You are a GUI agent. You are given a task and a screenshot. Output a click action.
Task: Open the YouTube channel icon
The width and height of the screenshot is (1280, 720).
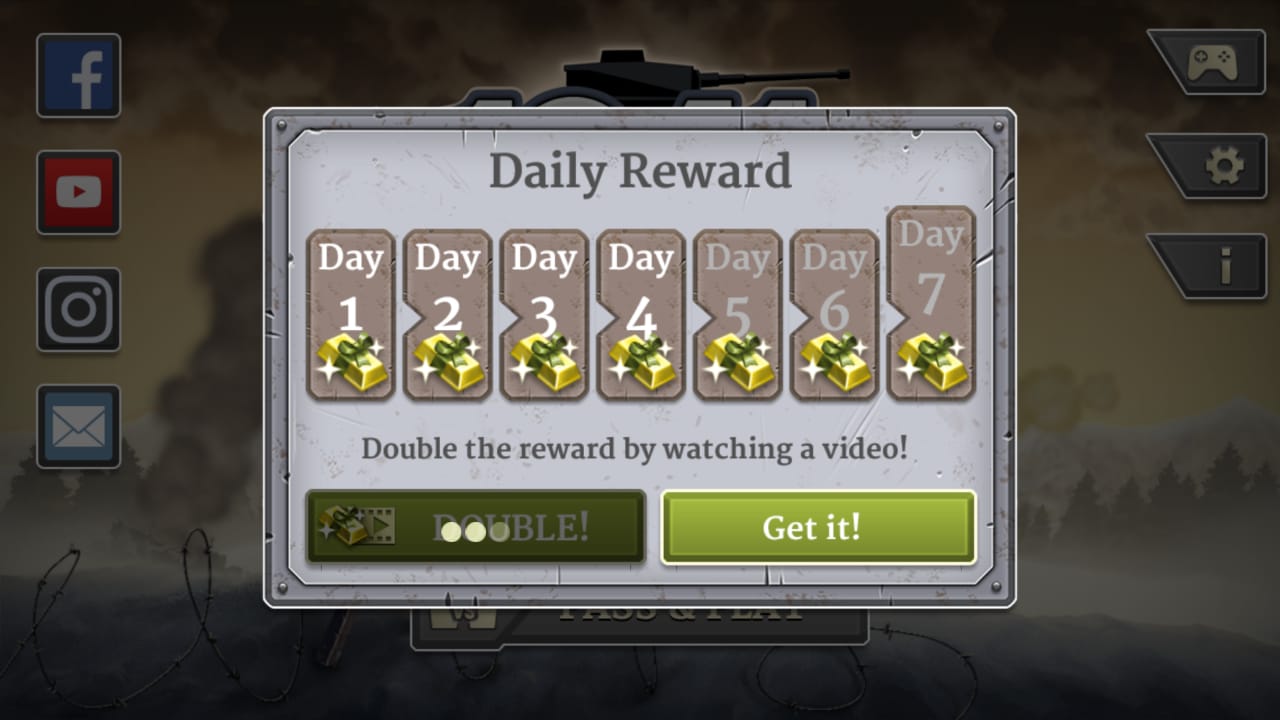79,193
